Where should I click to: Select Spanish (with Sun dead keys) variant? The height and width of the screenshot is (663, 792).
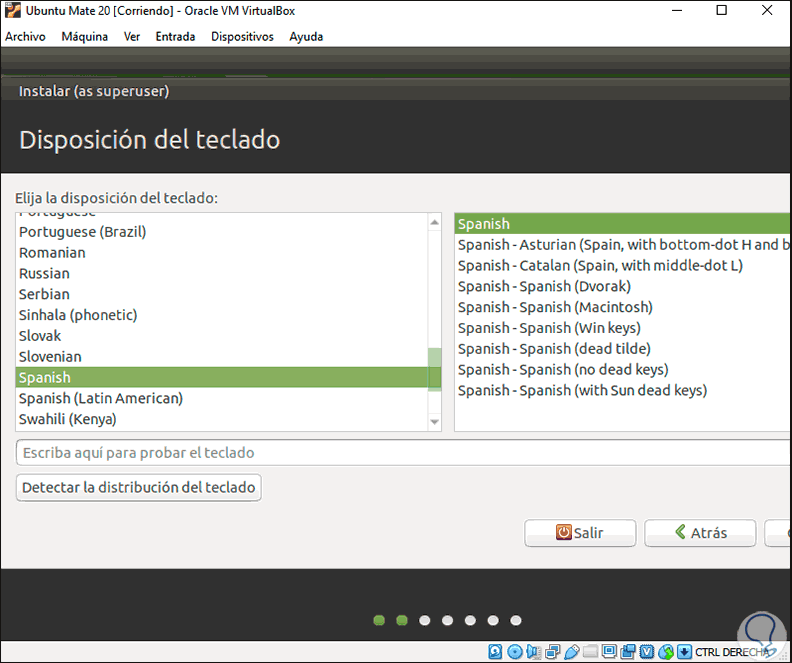pos(623,390)
